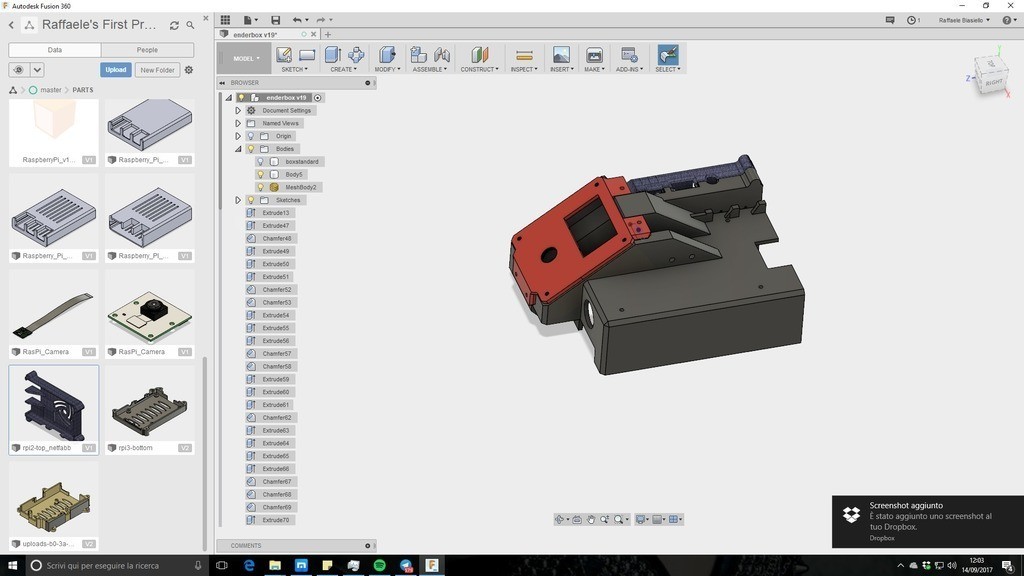
Task: Show the boxstandard body via its bulb
Action: 260,161
